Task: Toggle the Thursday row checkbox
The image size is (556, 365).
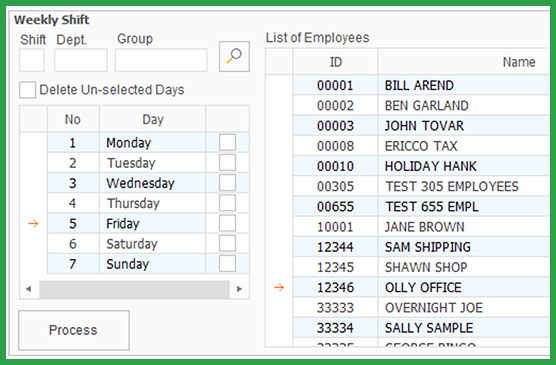Action: (227, 203)
